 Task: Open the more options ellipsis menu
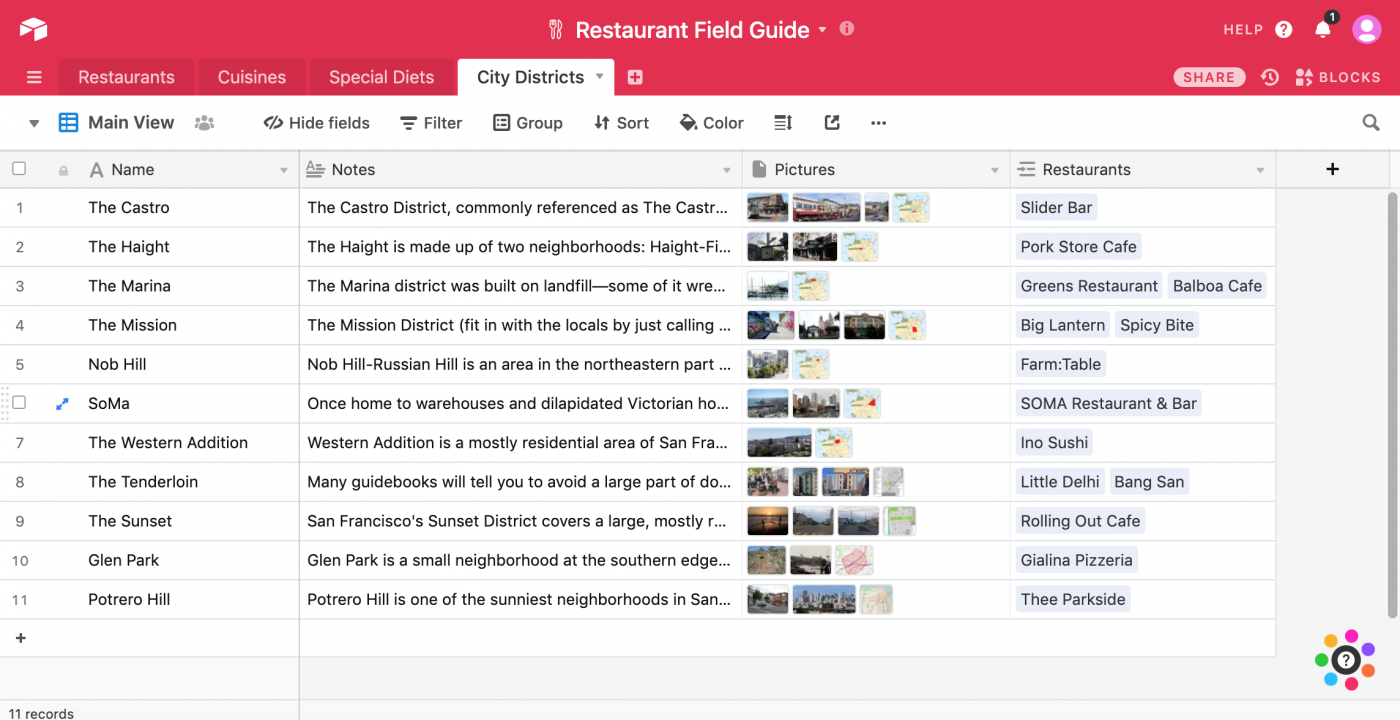(x=878, y=123)
